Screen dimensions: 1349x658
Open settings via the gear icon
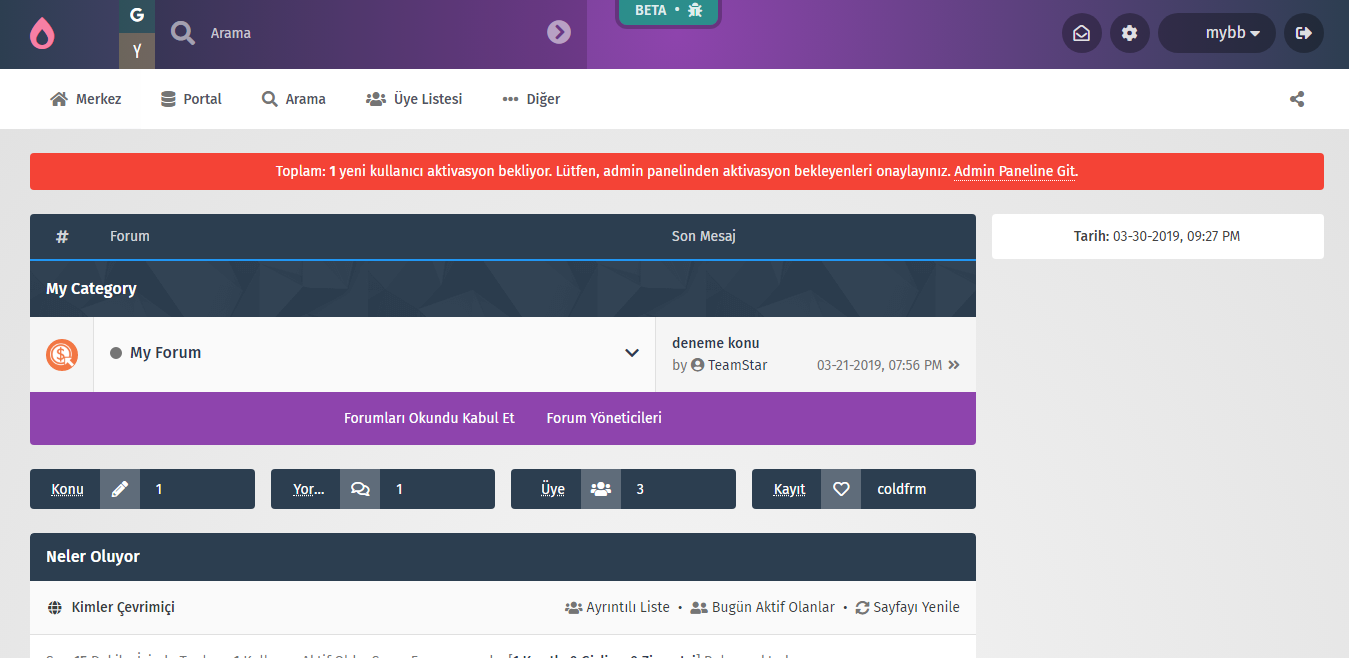(1129, 33)
